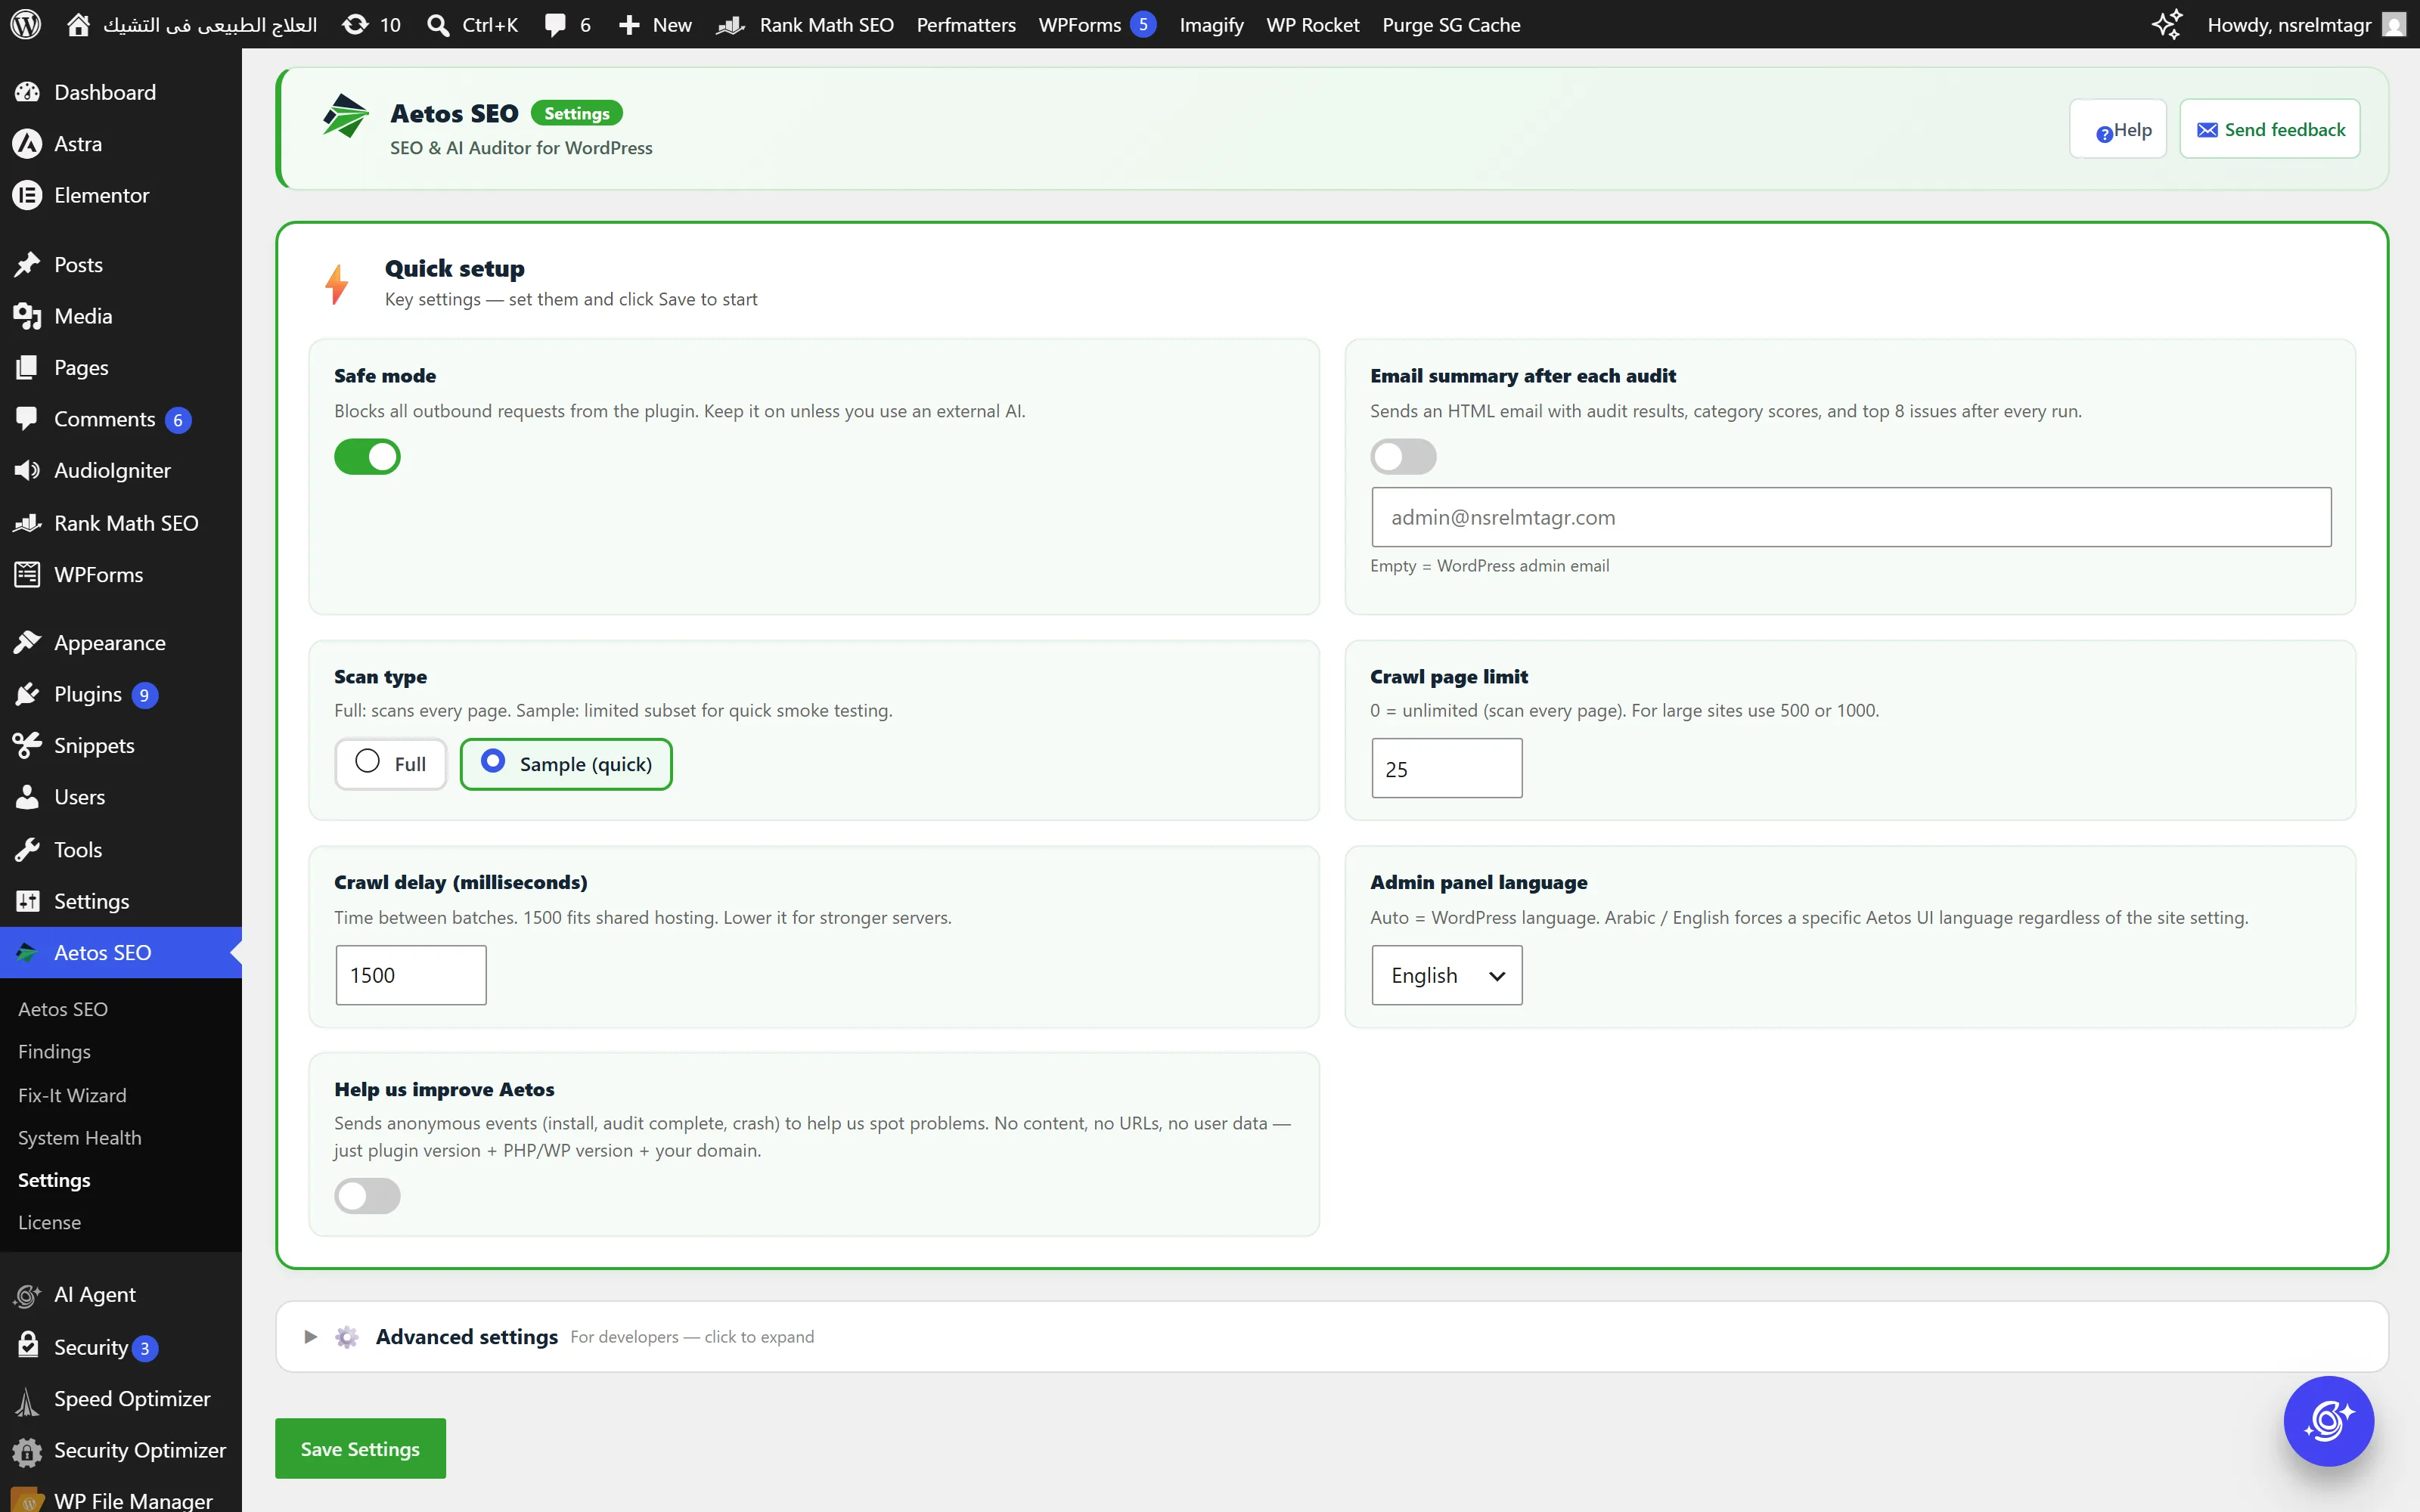The height and width of the screenshot is (1512, 2420).
Task: Open the Findings submenu item
Action: pos(54,1051)
